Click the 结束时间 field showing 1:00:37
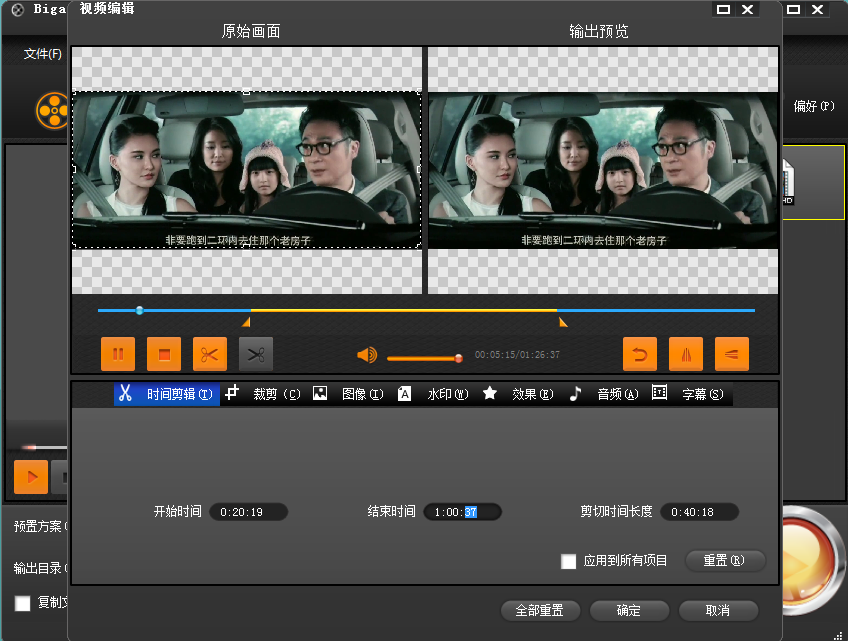The height and width of the screenshot is (641, 848). click(x=462, y=512)
